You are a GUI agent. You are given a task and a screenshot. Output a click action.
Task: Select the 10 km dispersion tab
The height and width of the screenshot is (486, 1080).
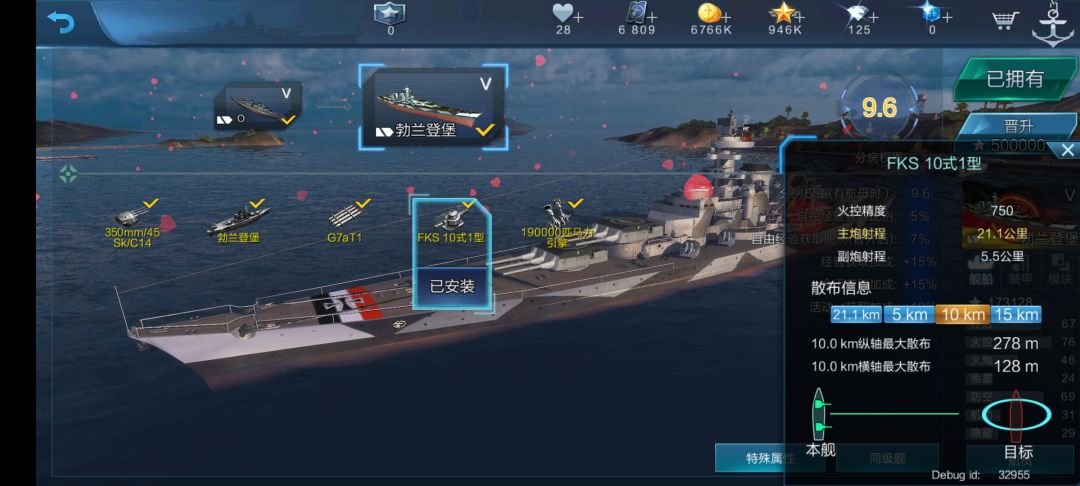tap(962, 315)
